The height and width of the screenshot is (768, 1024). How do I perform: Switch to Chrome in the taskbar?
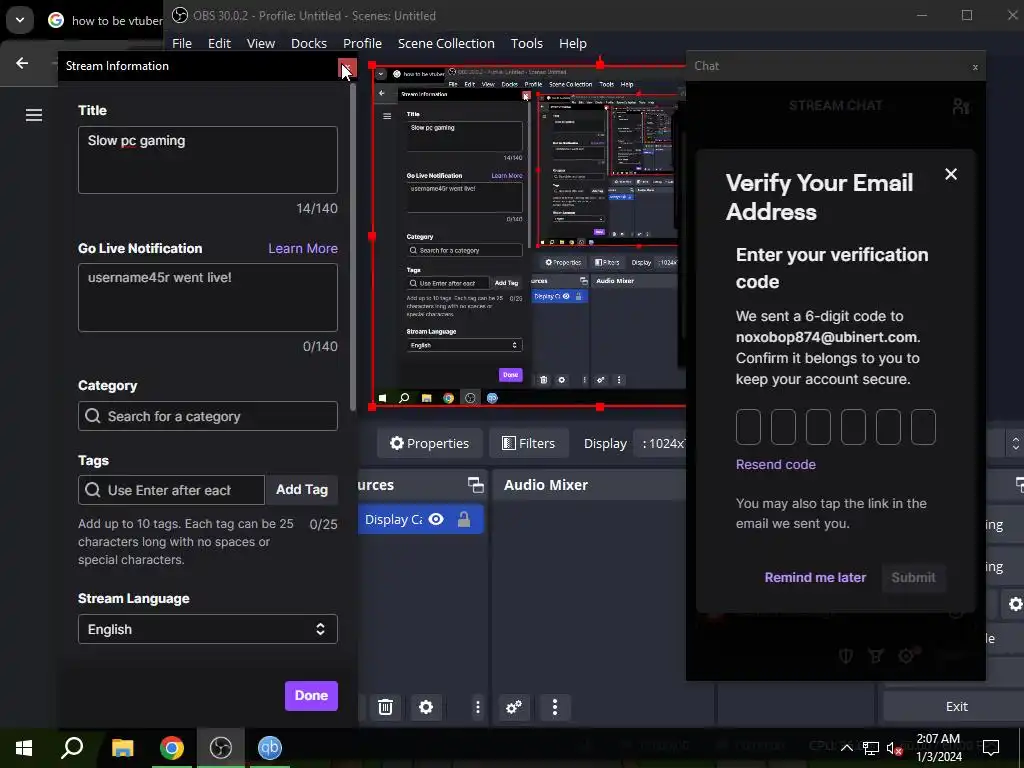(x=171, y=748)
